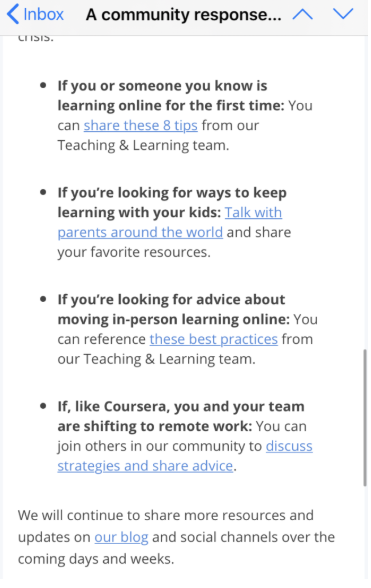Open the 'Talk with' link text
The image size is (371, 588).
pyautogui.click(x=253, y=212)
